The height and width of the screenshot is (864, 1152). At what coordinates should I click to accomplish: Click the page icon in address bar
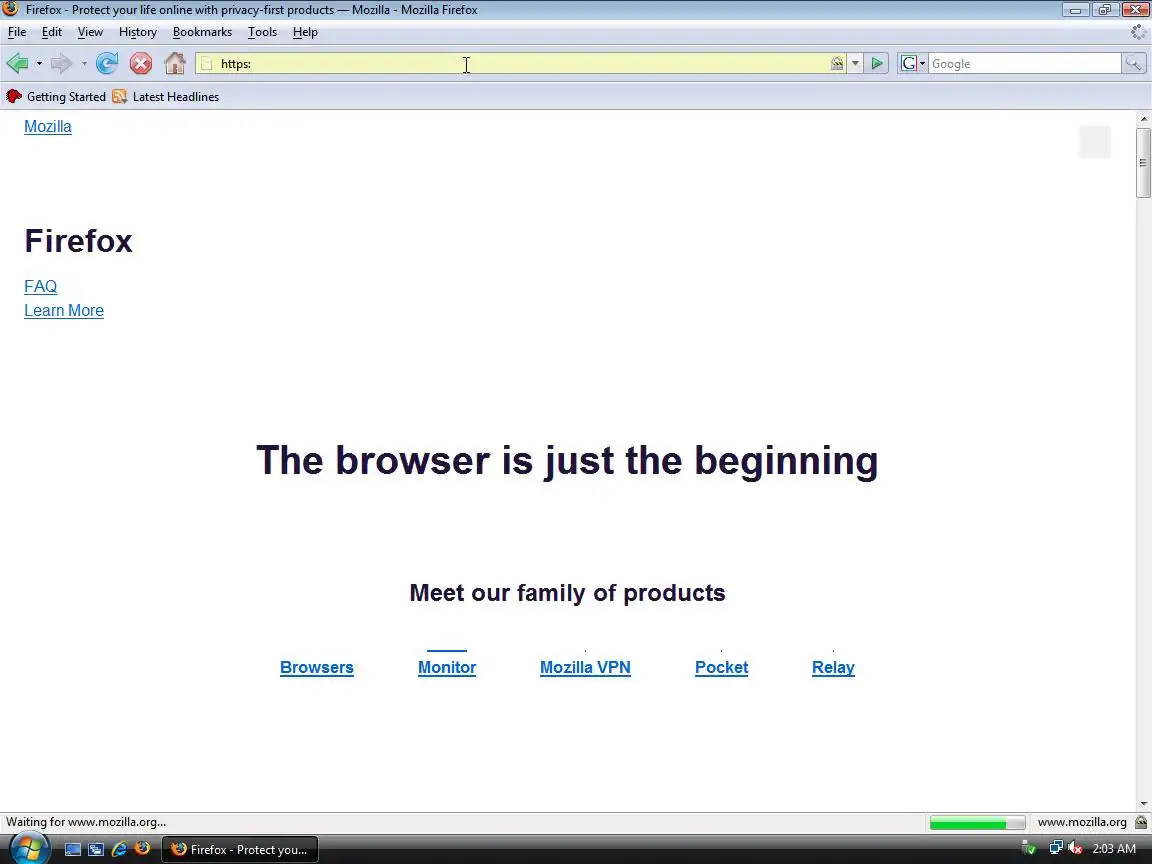click(206, 64)
